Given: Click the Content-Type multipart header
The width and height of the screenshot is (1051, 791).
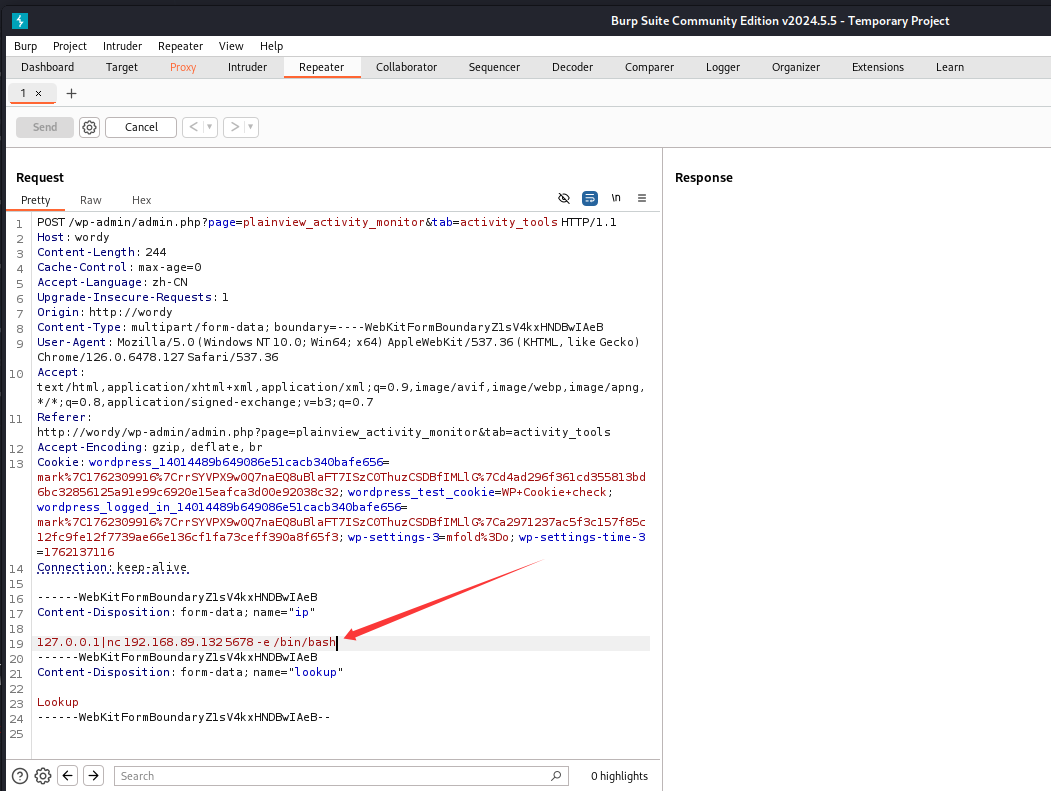Looking at the screenshot, I should (x=320, y=327).
